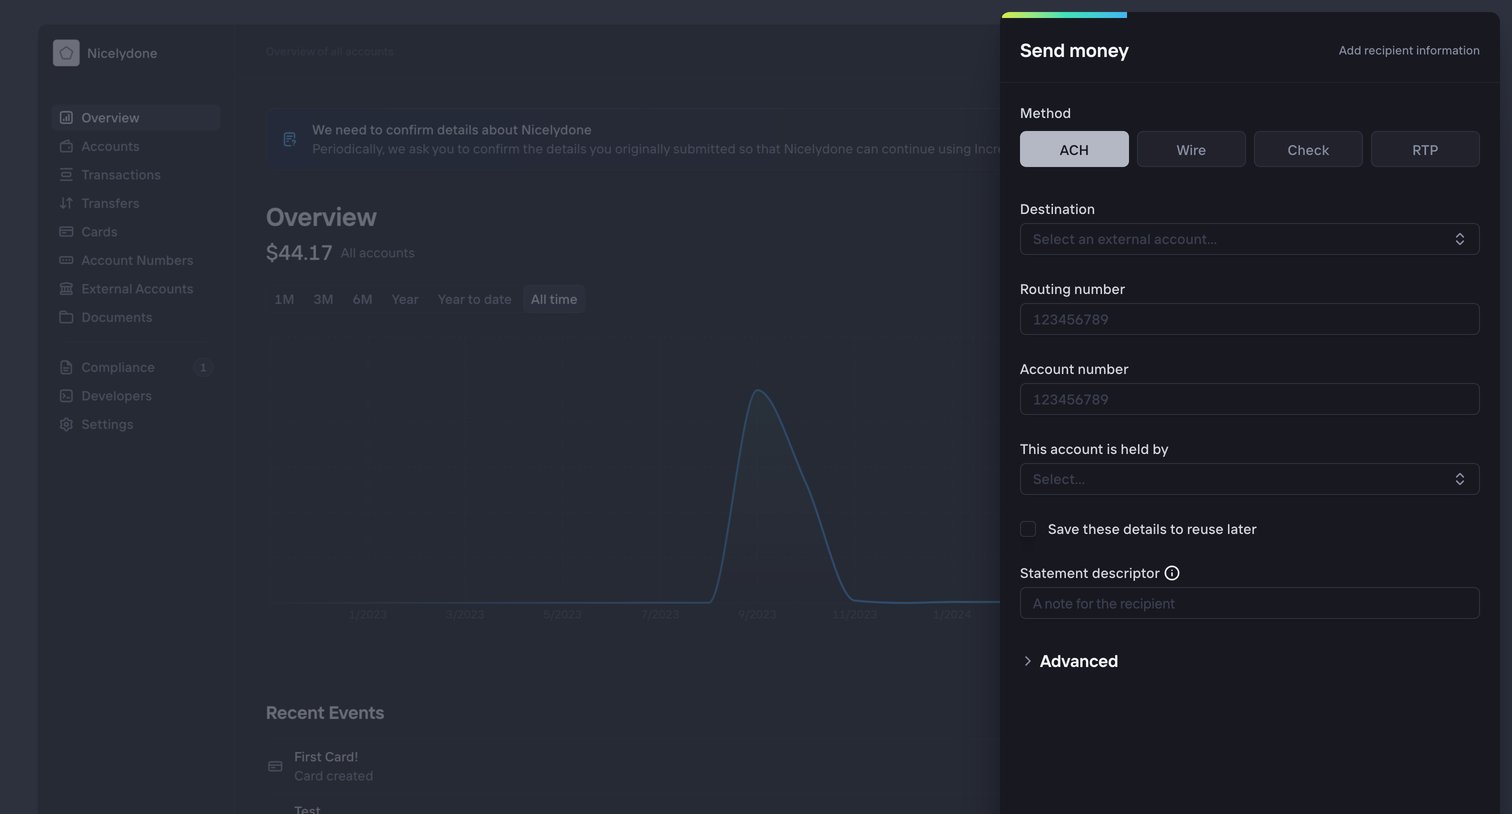Viewport: 1512px width, 814px height.
Task: Switch chart range to Year to date
Action: tap(474, 299)
